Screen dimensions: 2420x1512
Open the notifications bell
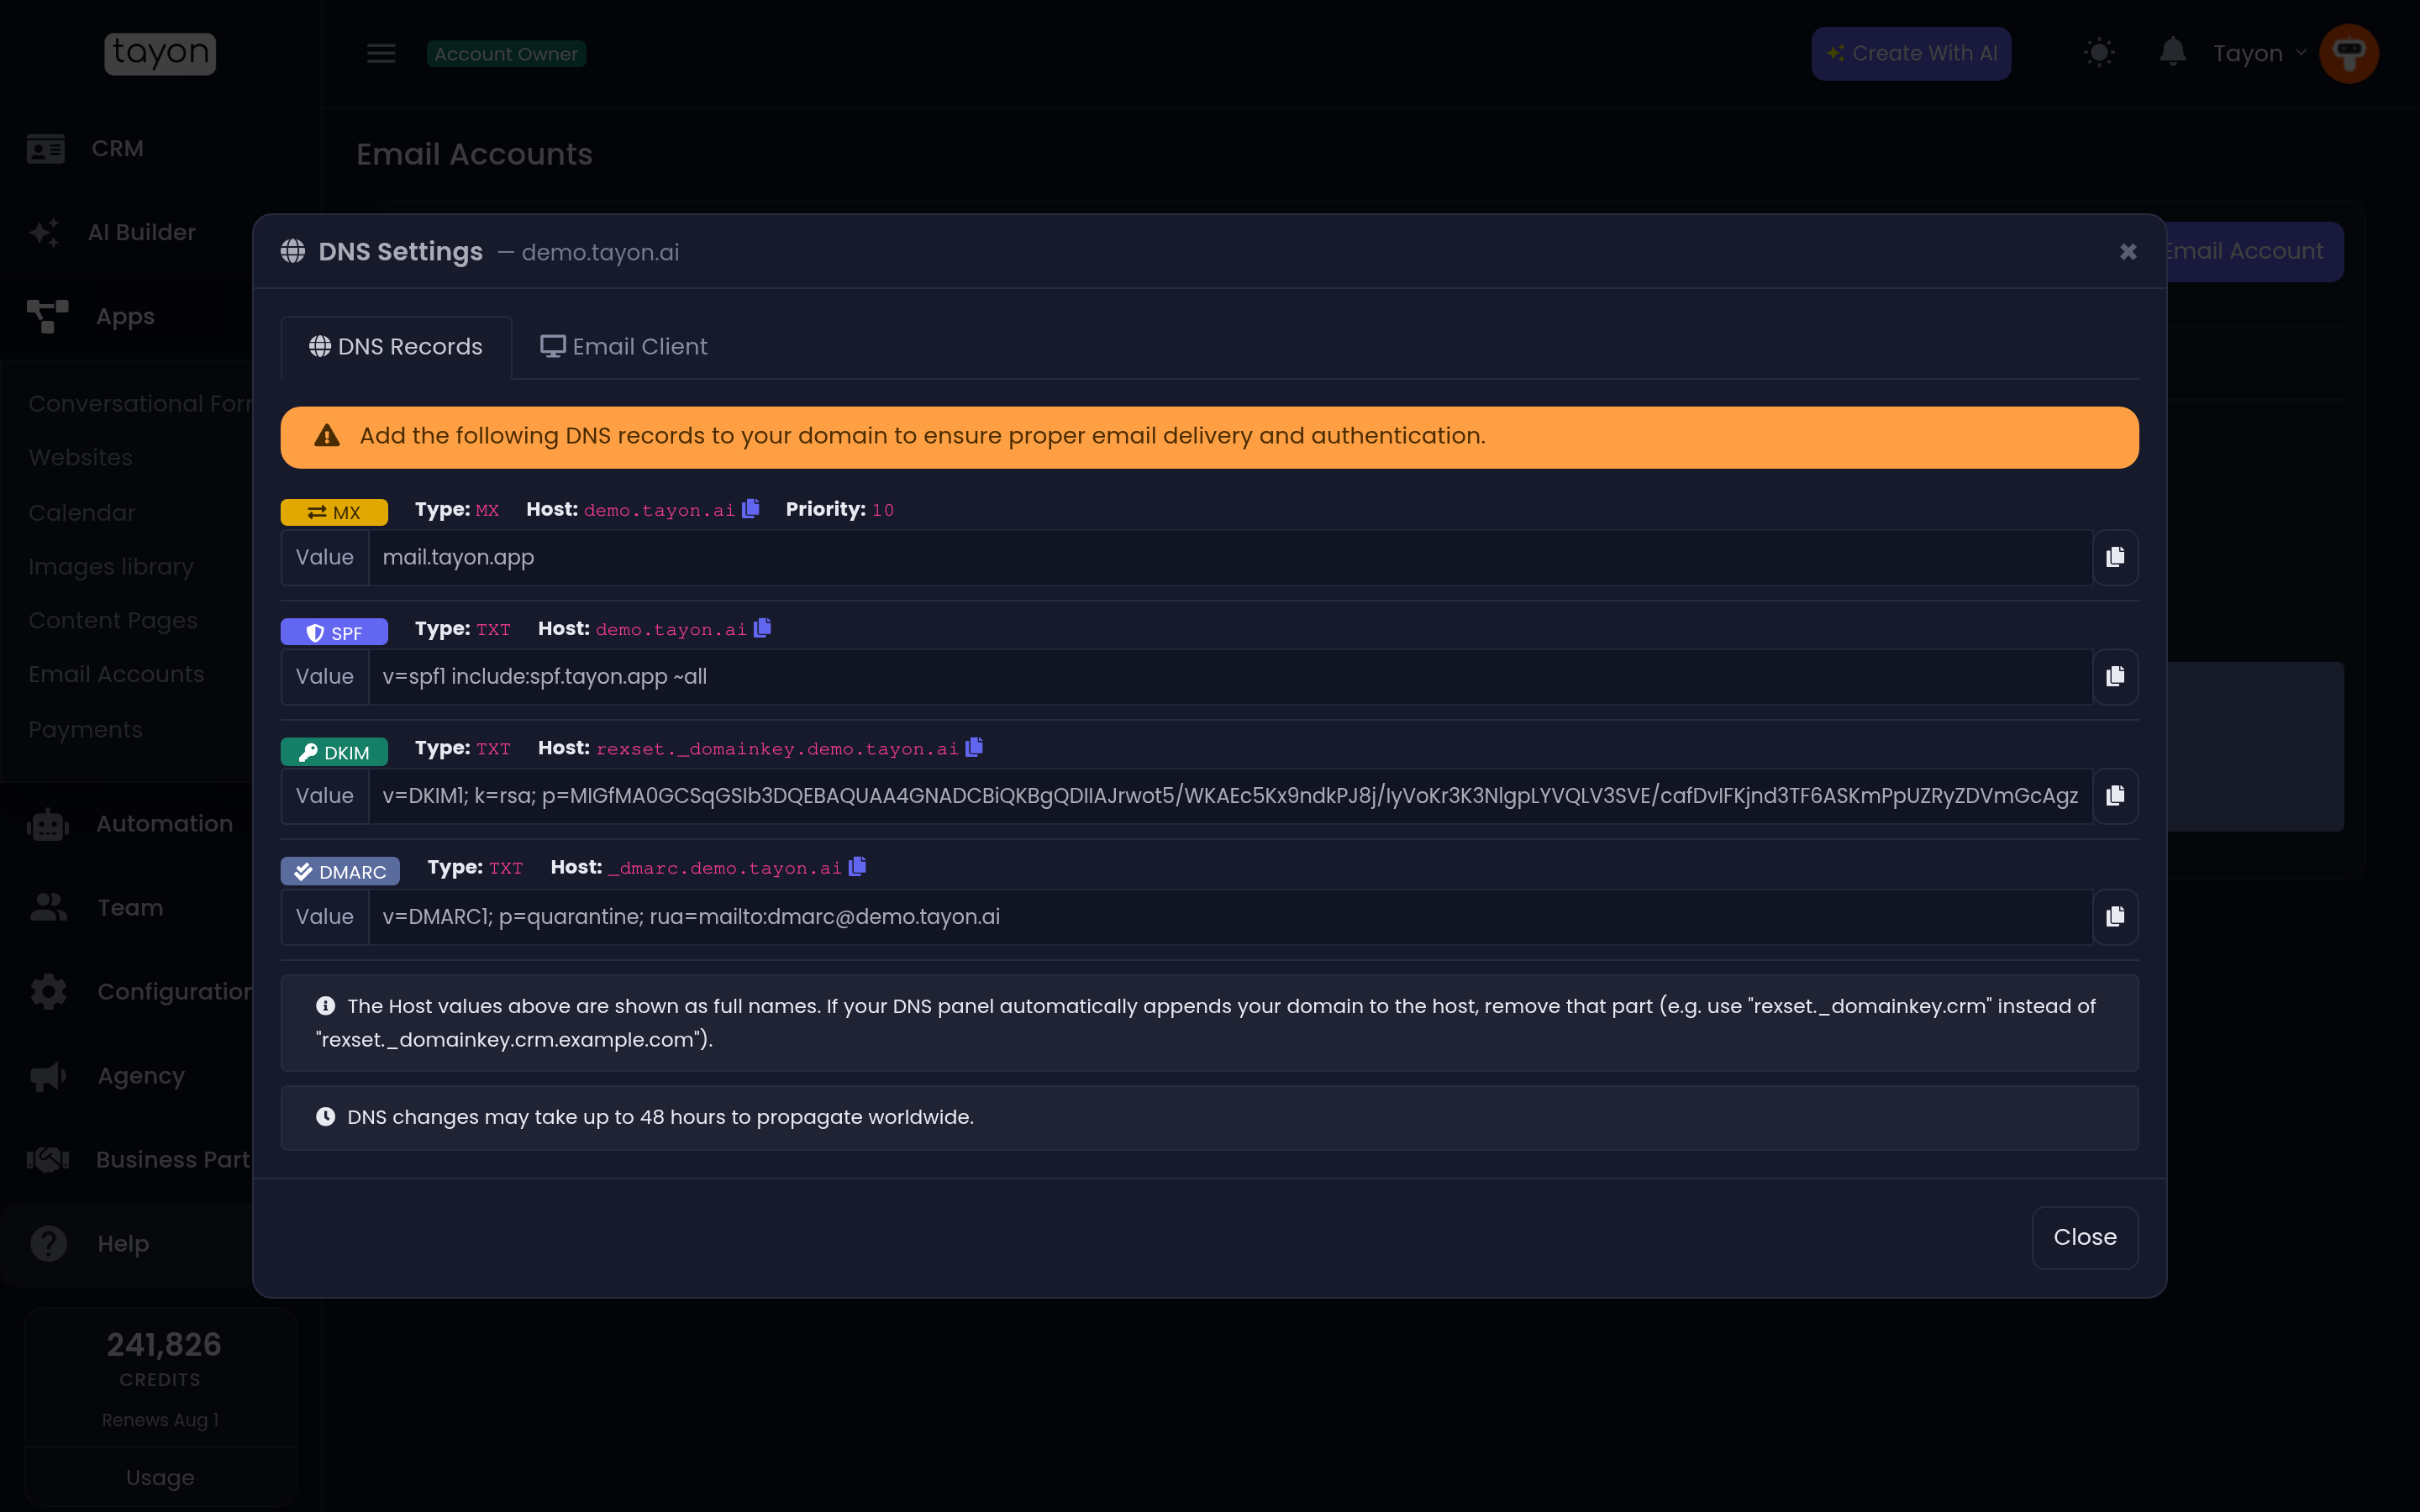click(x=2172, y=51)
